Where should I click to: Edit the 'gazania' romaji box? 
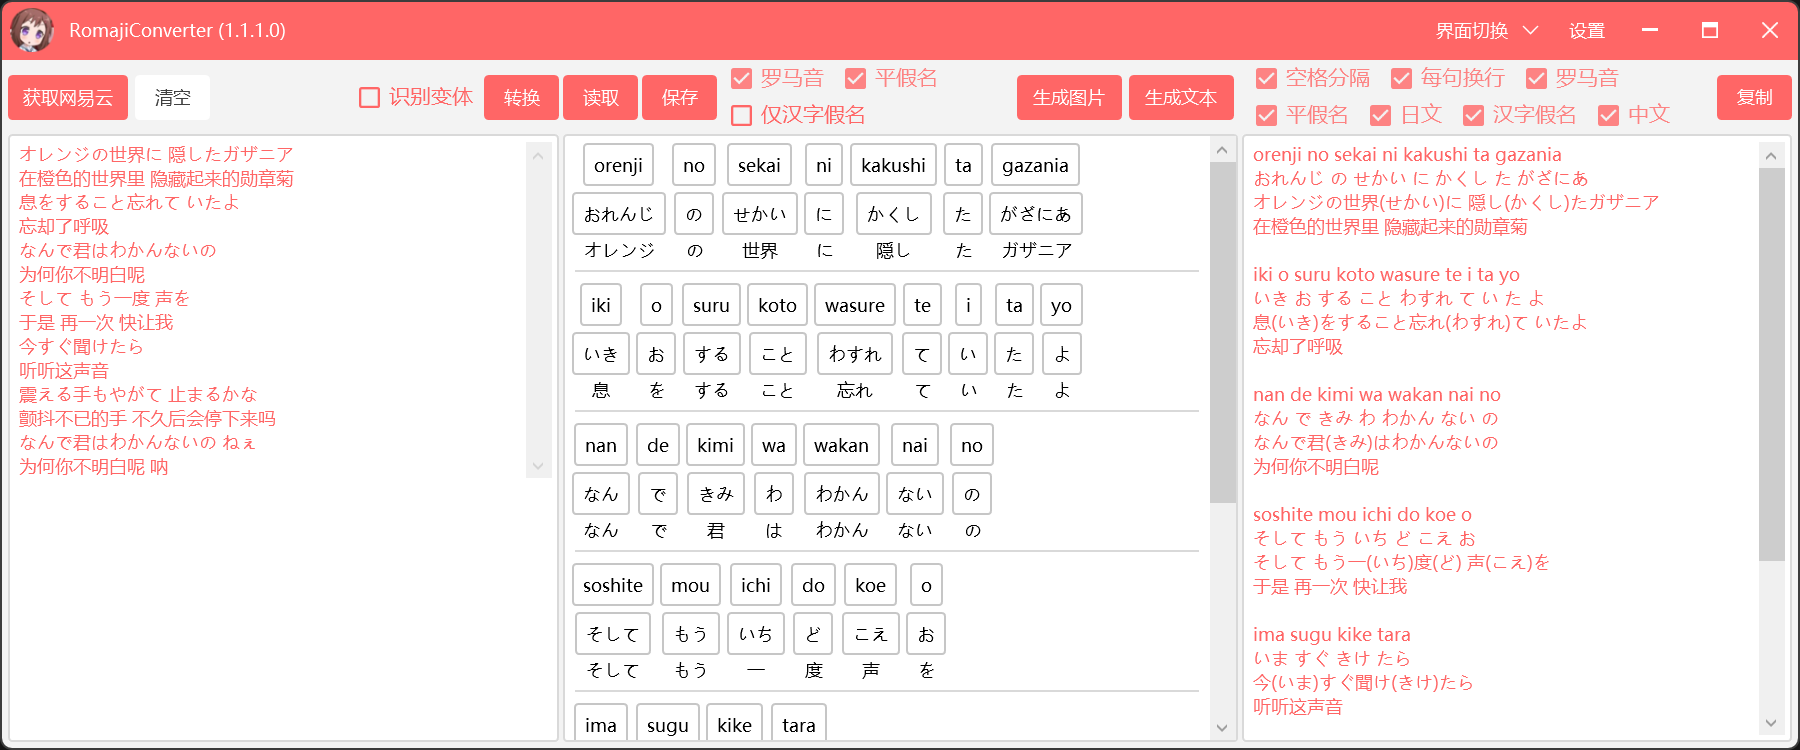click(x=1035, y=165)
